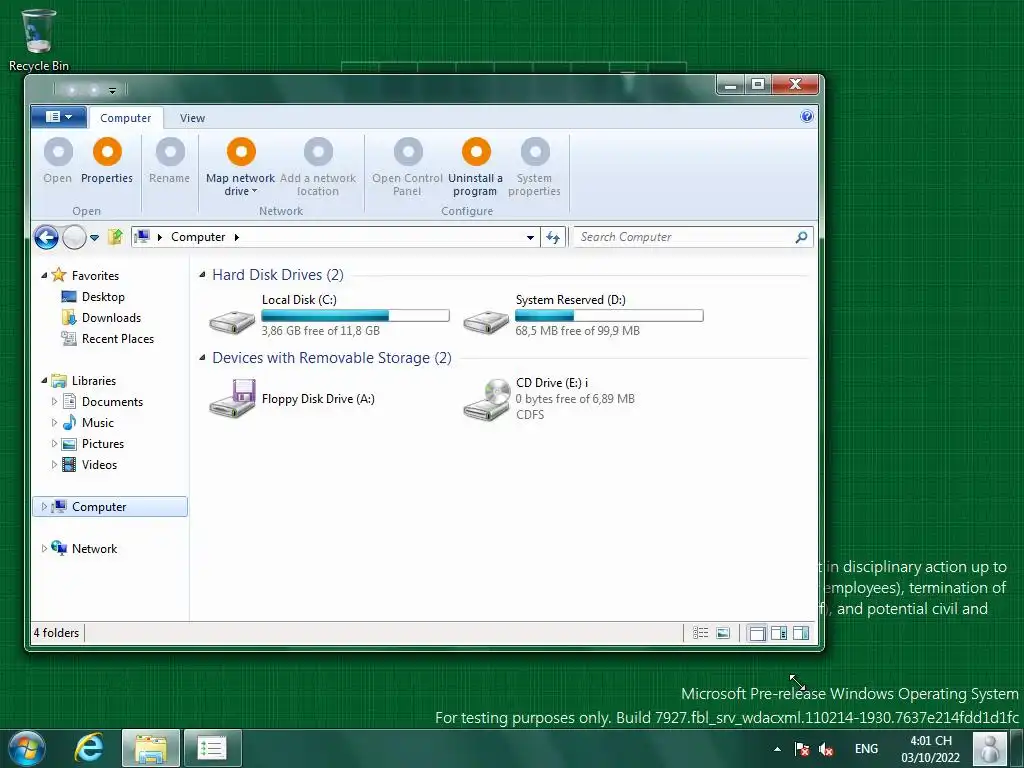Open the quick access toolbar dropdown
Image resolution: width=1024 pixels, height=768 pixels.
click(112, 90)
